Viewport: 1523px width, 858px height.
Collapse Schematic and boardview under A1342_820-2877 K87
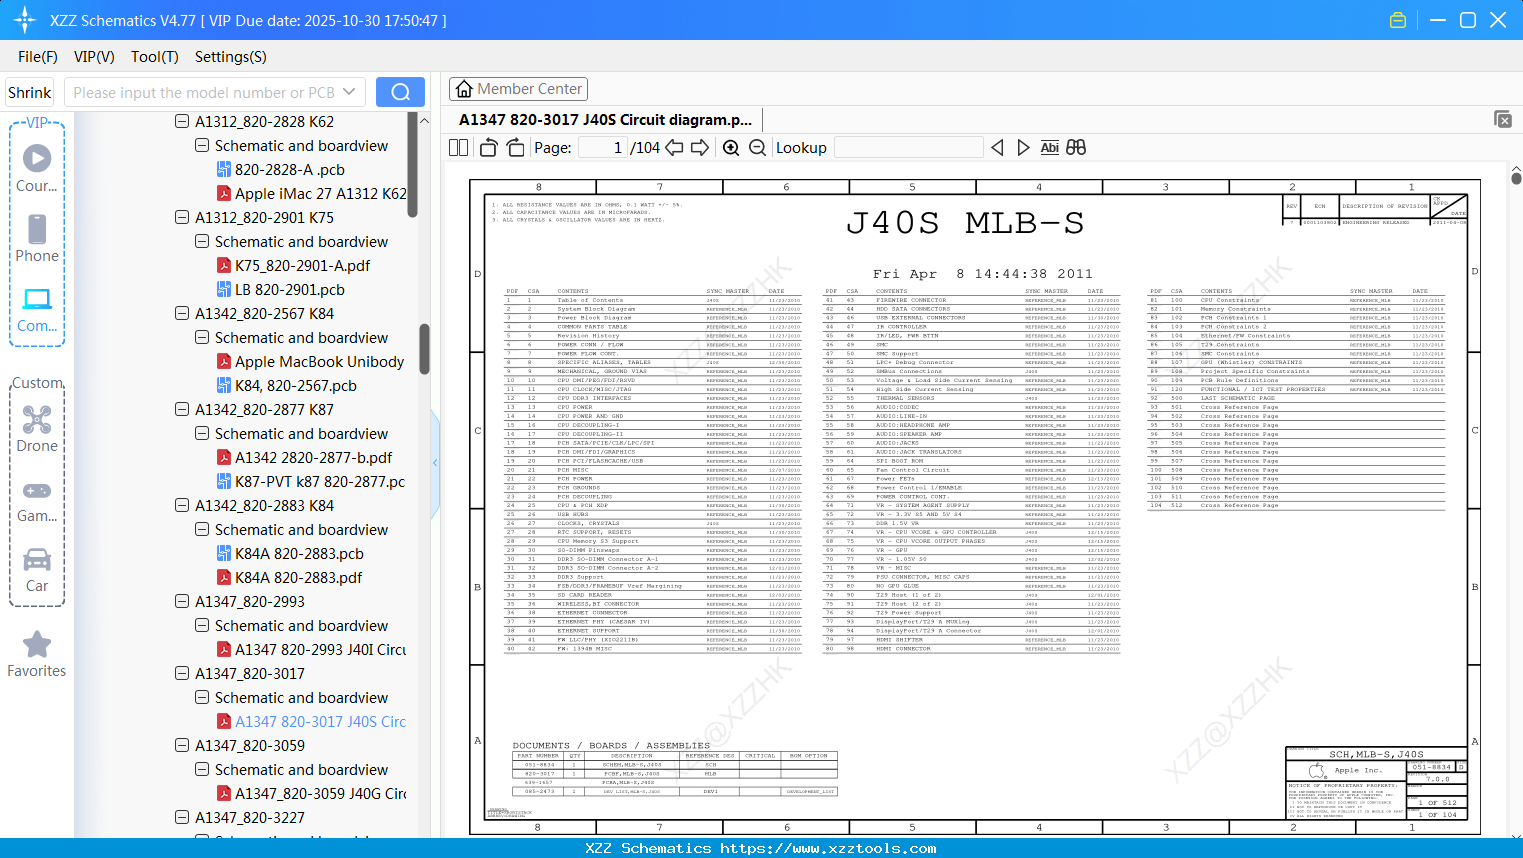pyautogui.click(x=202, y=433)
